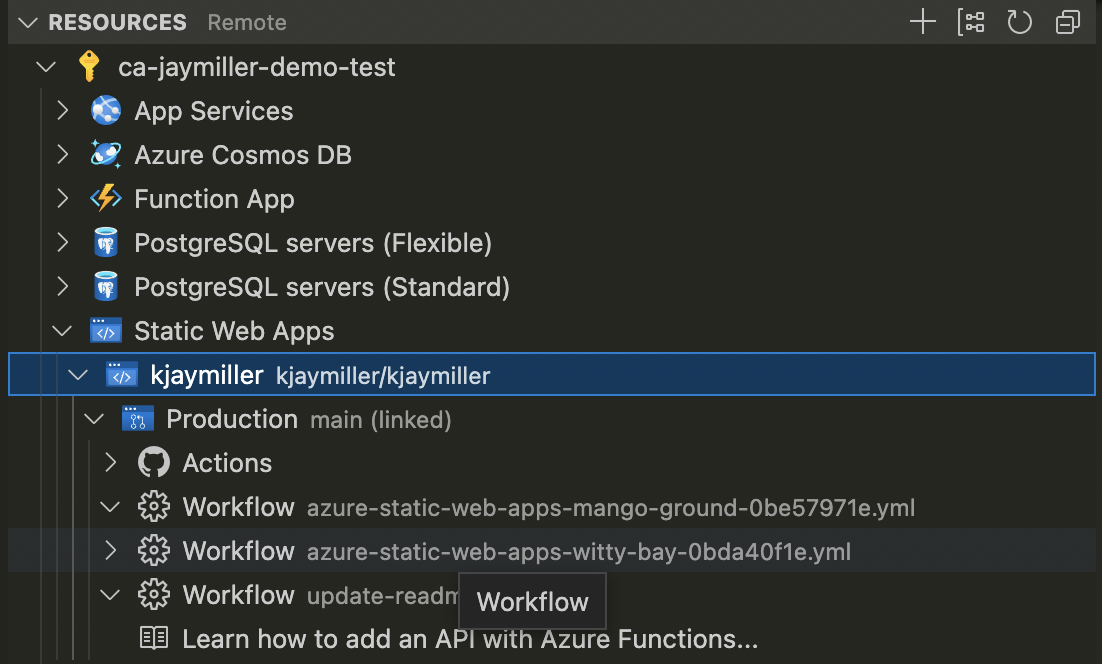The height and width of the screenshot is (664, 1102).
Task: Expand the Function App node
Action: [63, 199]
